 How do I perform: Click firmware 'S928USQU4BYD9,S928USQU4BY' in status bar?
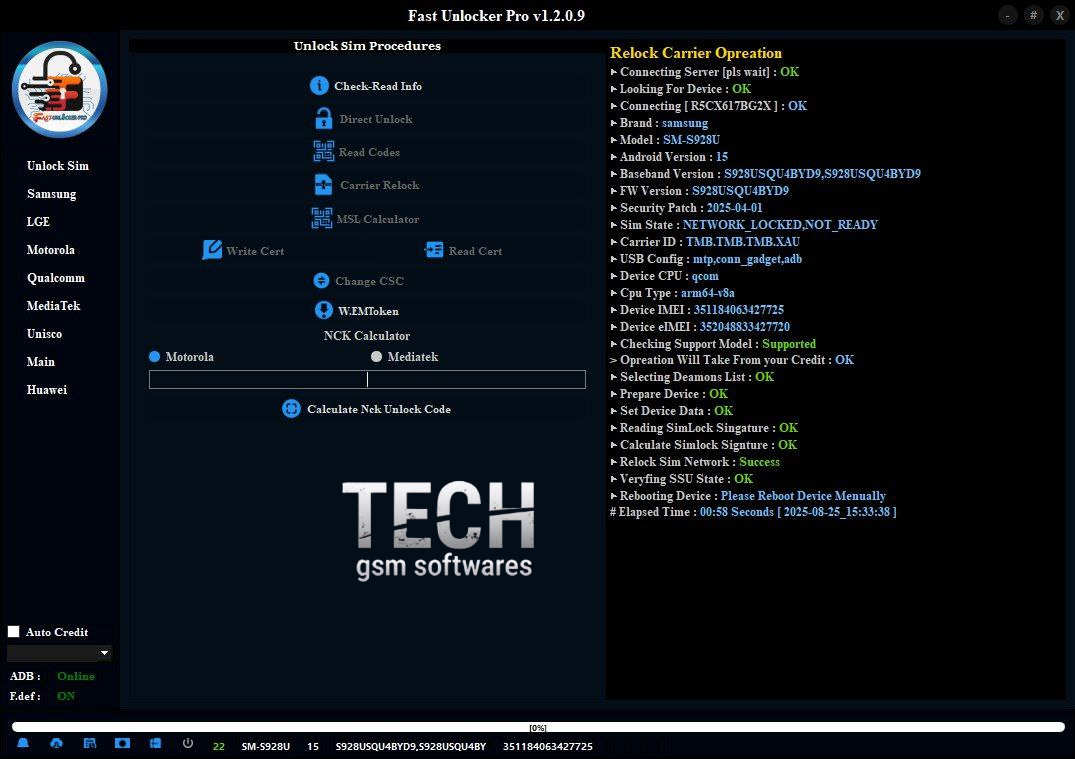click(x=411, y=746)
